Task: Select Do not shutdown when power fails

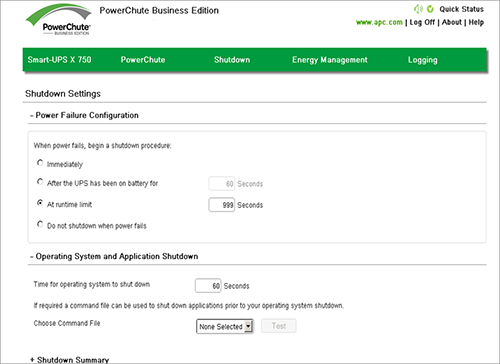Action: 40,224
